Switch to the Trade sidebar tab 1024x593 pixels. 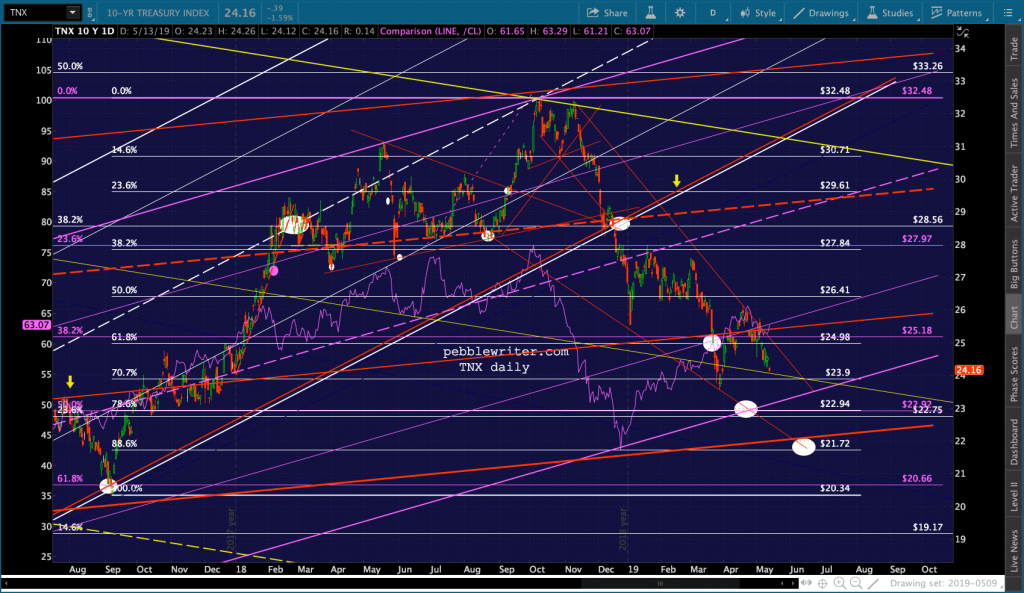pos(1014,50)
